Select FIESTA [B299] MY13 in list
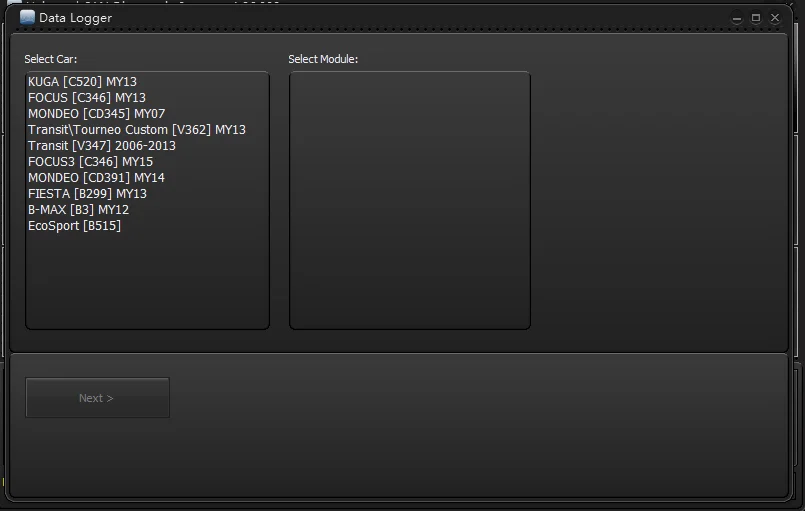The image size is (805, 511). [x=87, y=194]
